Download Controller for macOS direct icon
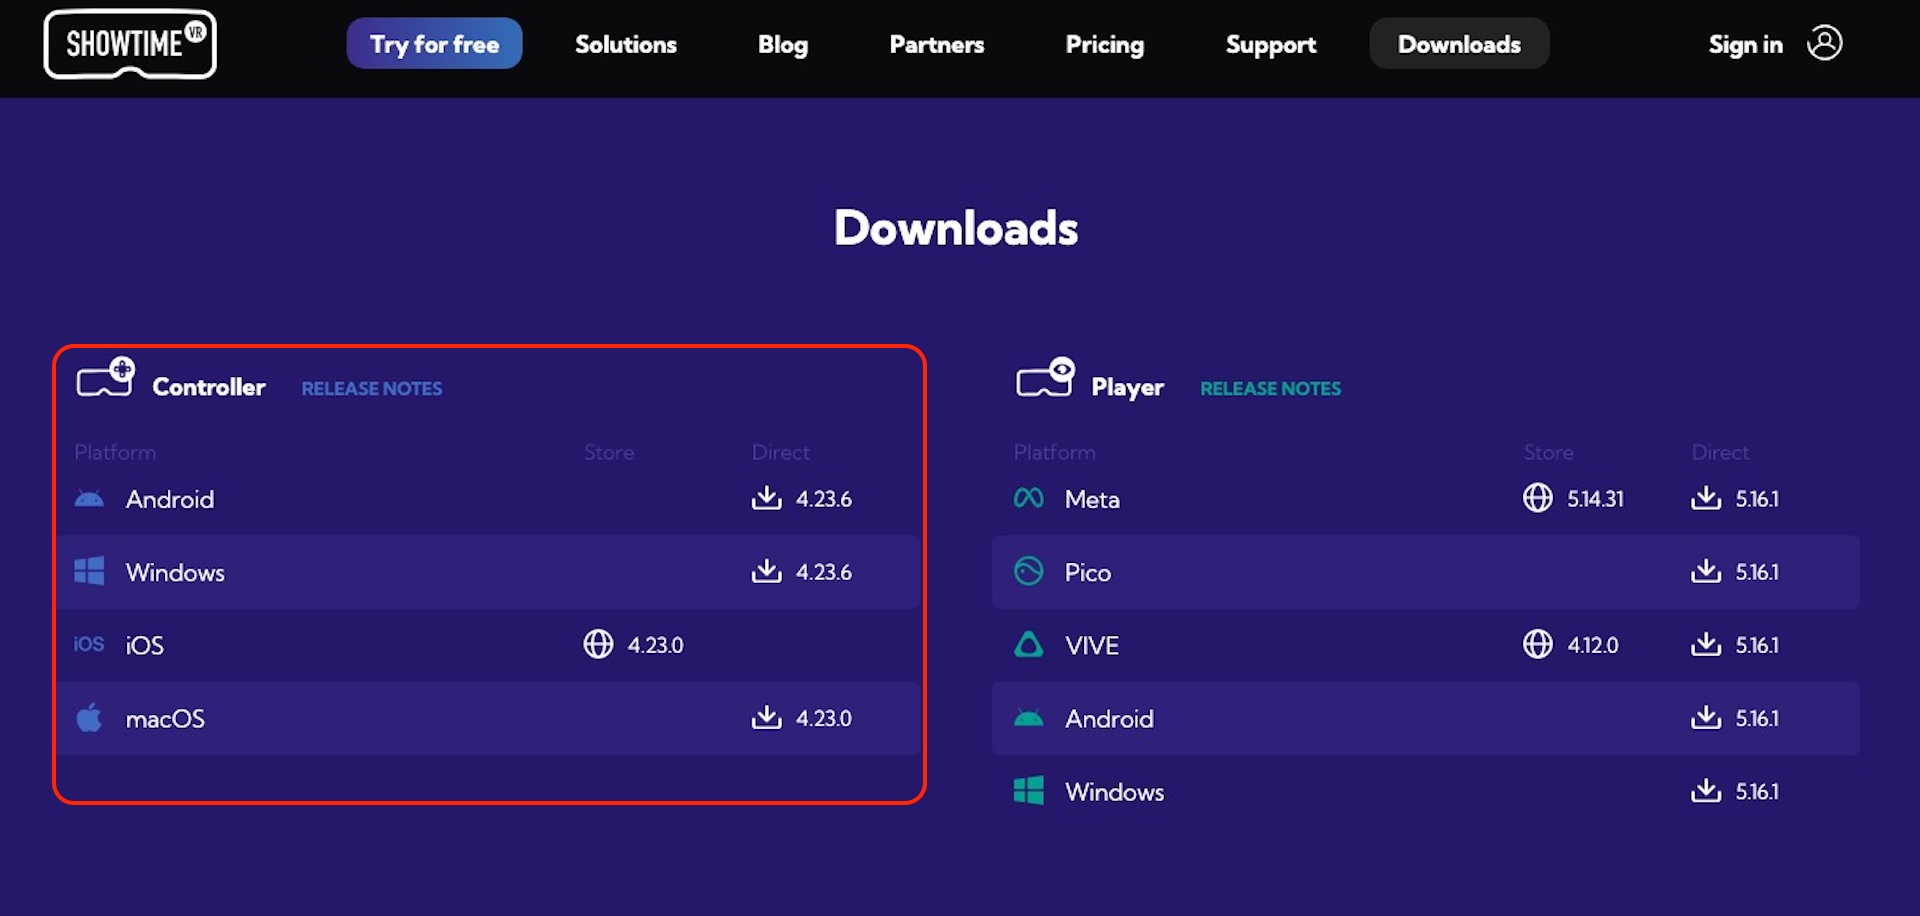1920x916 pixels. (767, 716)
